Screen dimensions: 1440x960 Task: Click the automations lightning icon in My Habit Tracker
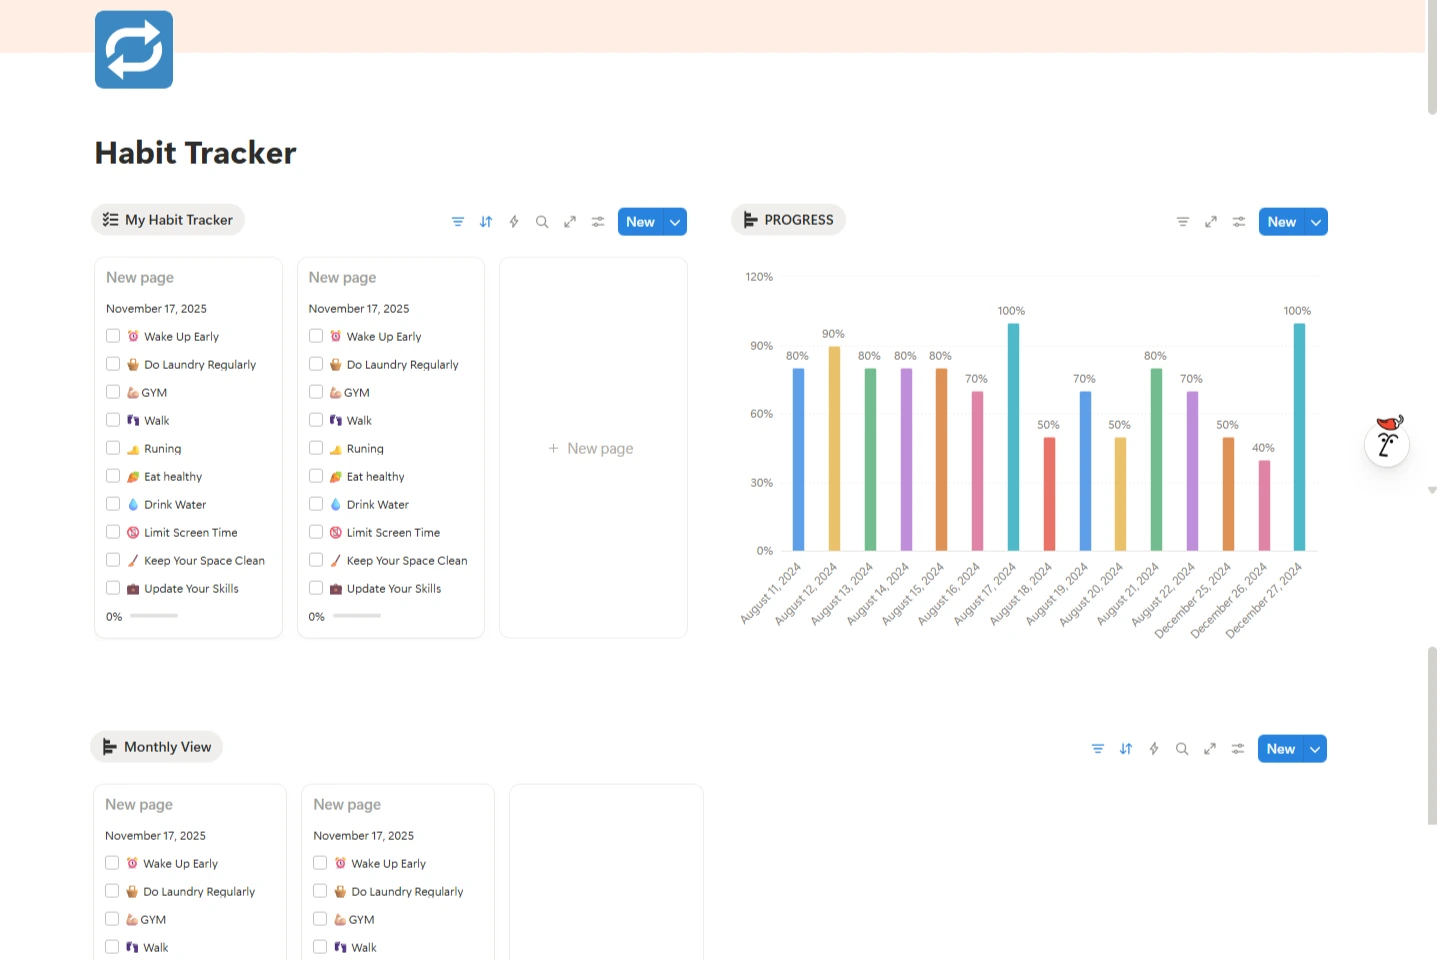click(514, 222)
